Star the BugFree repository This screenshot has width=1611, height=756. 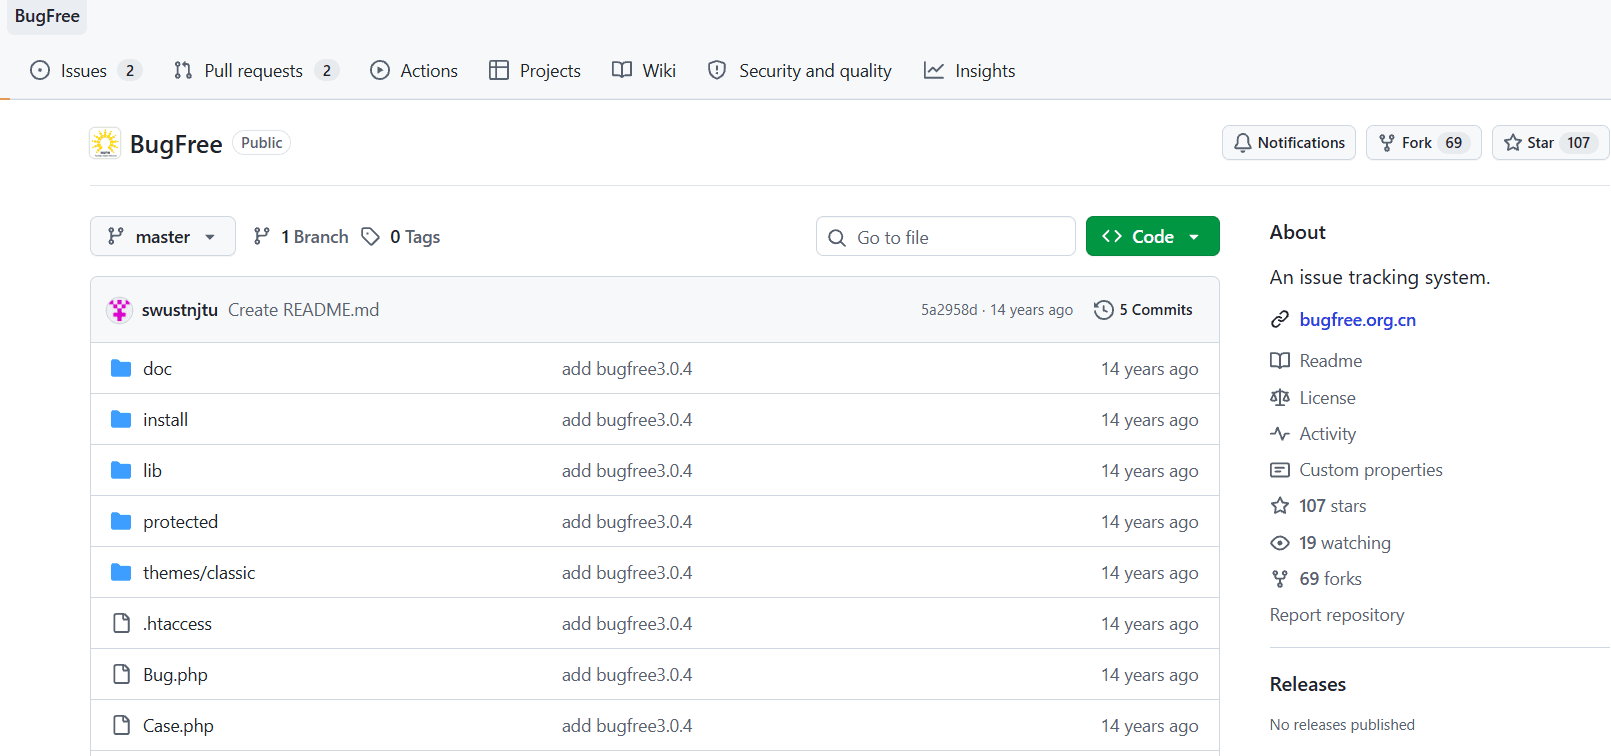click(x=1550, y=142)
